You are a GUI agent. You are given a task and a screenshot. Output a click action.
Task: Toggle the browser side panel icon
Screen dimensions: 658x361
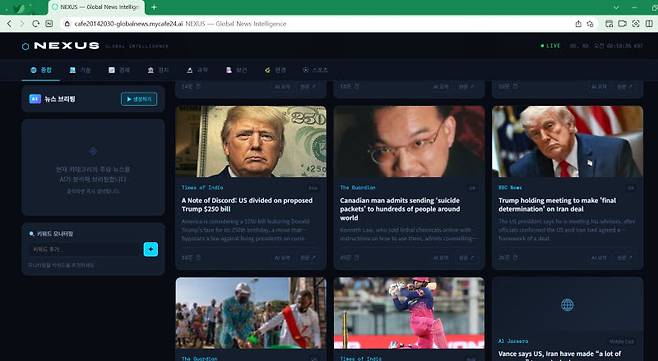(649, 24)
